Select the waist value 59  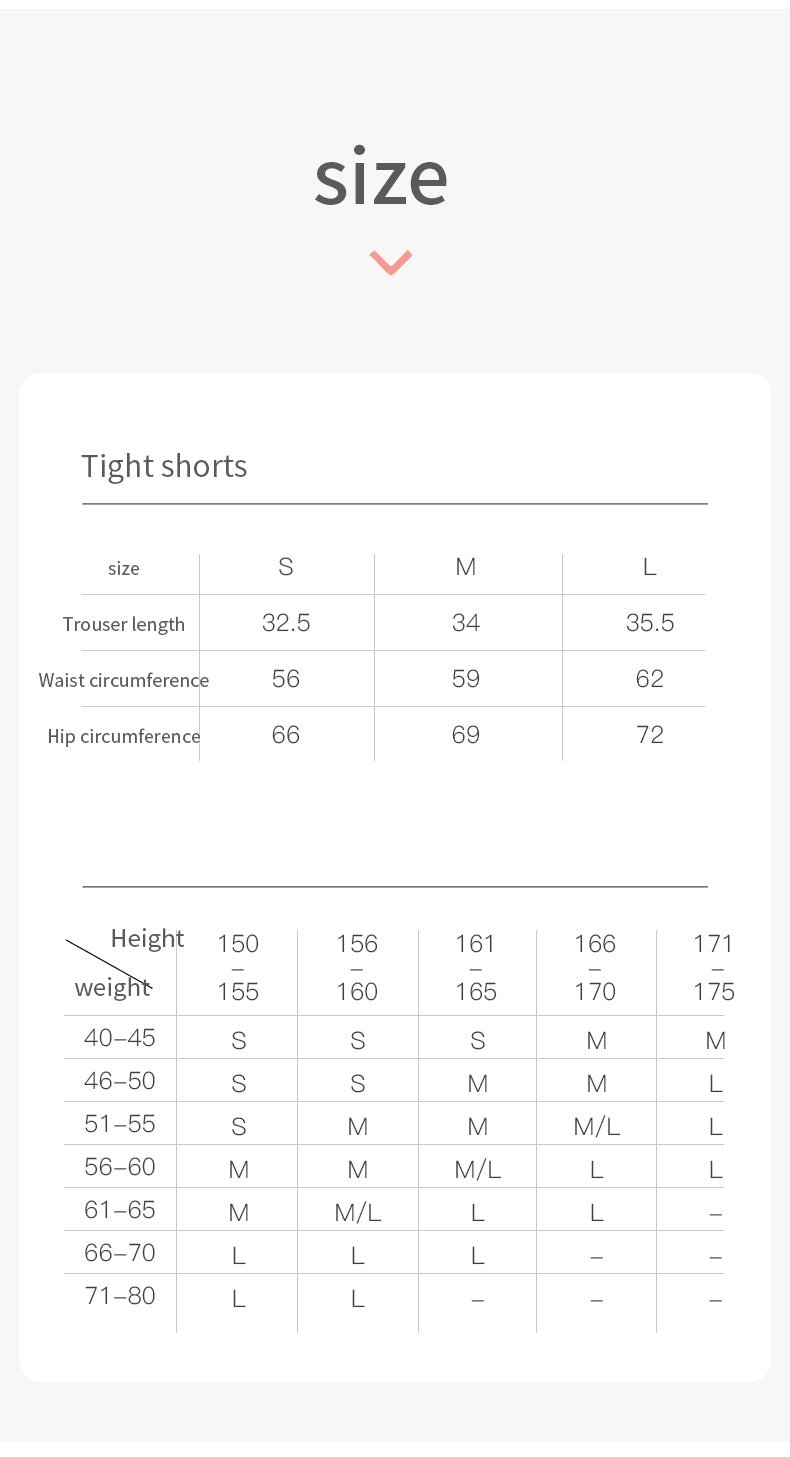point(466,679)
